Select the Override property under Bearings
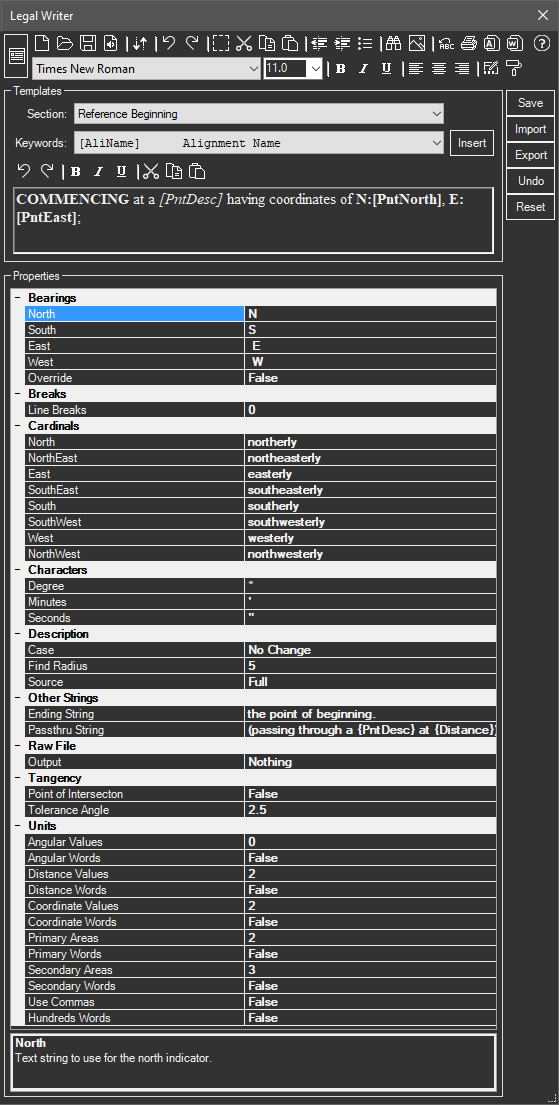The width and height of the screenshot is (559, 1105). tap(261, 378)
